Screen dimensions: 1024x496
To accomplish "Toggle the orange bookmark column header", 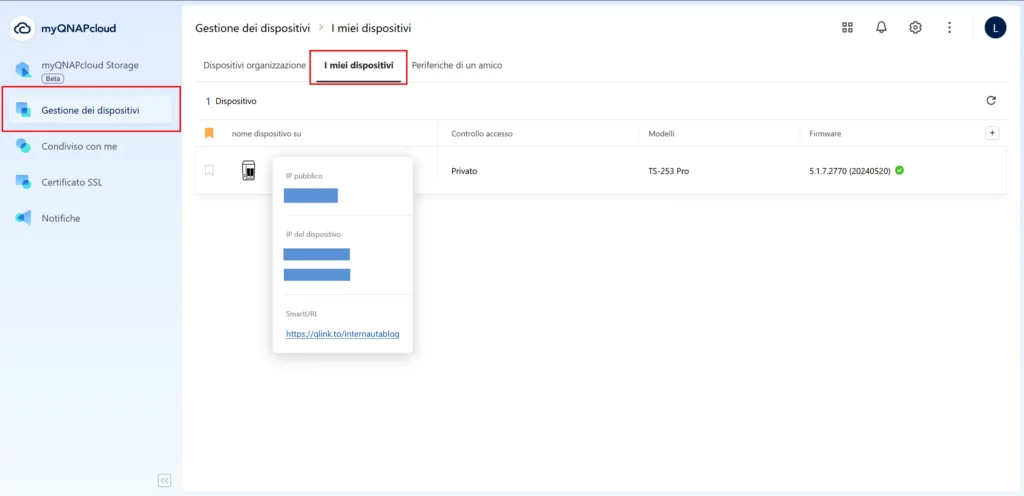I will 209,133.
